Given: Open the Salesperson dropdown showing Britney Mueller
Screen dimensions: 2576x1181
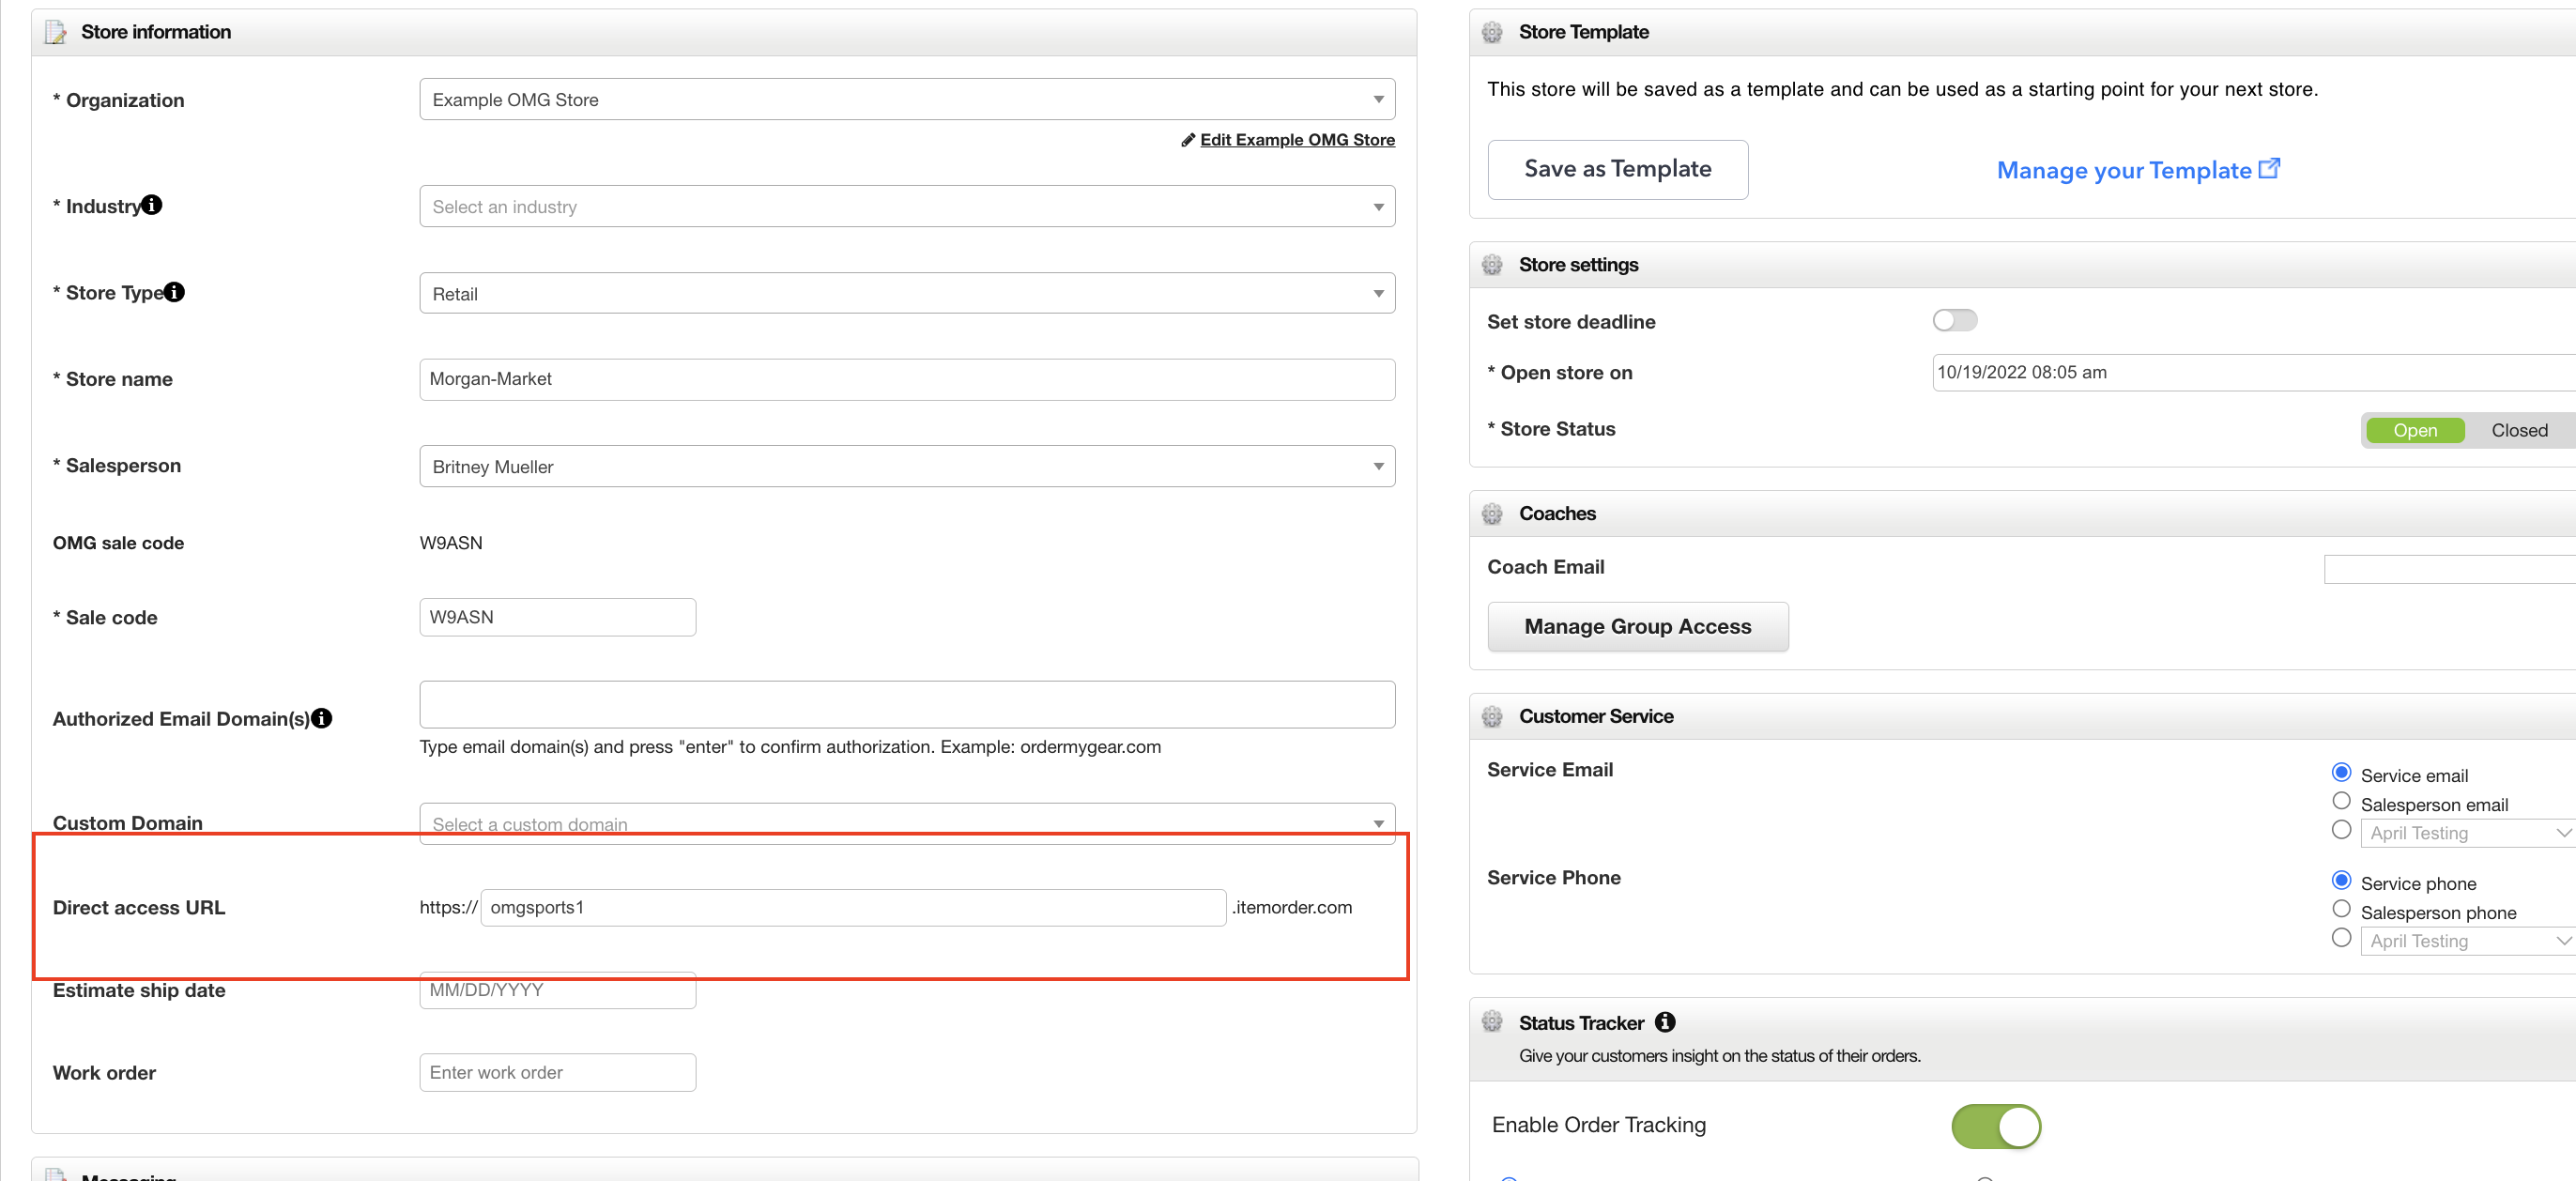Looking at the screenshot, I should 907,466.
